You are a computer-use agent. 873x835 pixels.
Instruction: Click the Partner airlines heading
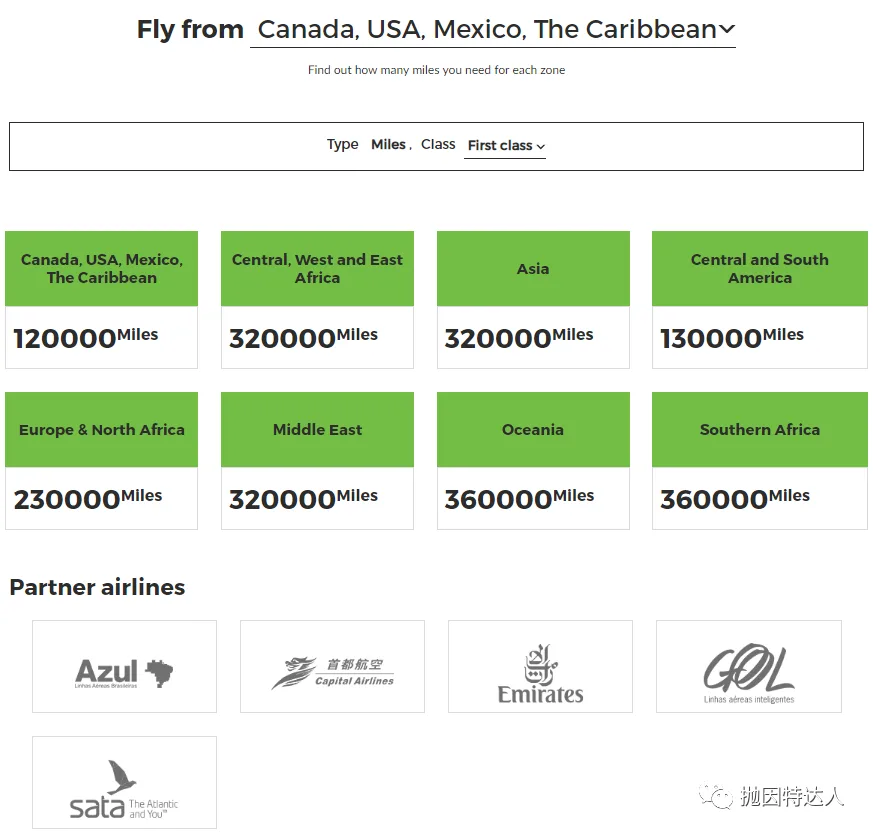97,587
